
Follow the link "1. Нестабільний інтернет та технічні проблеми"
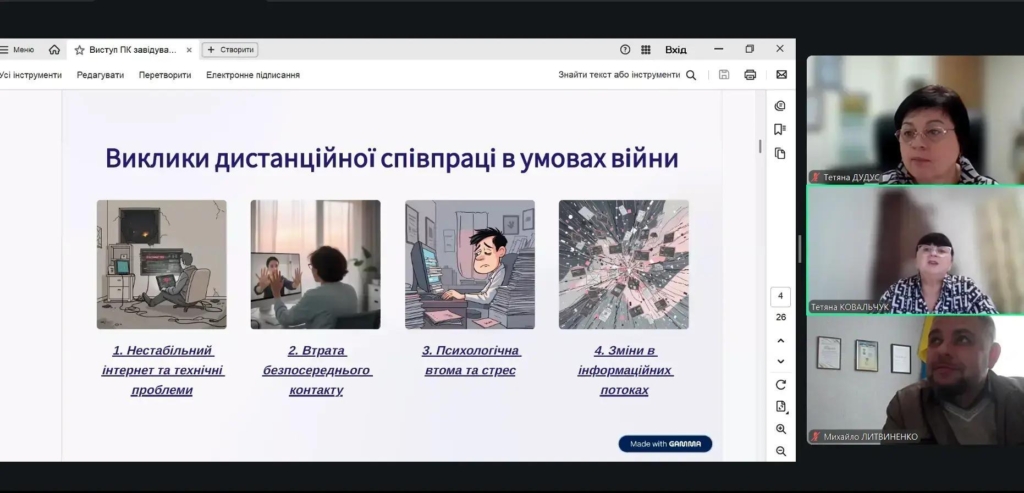click(162, 370)
